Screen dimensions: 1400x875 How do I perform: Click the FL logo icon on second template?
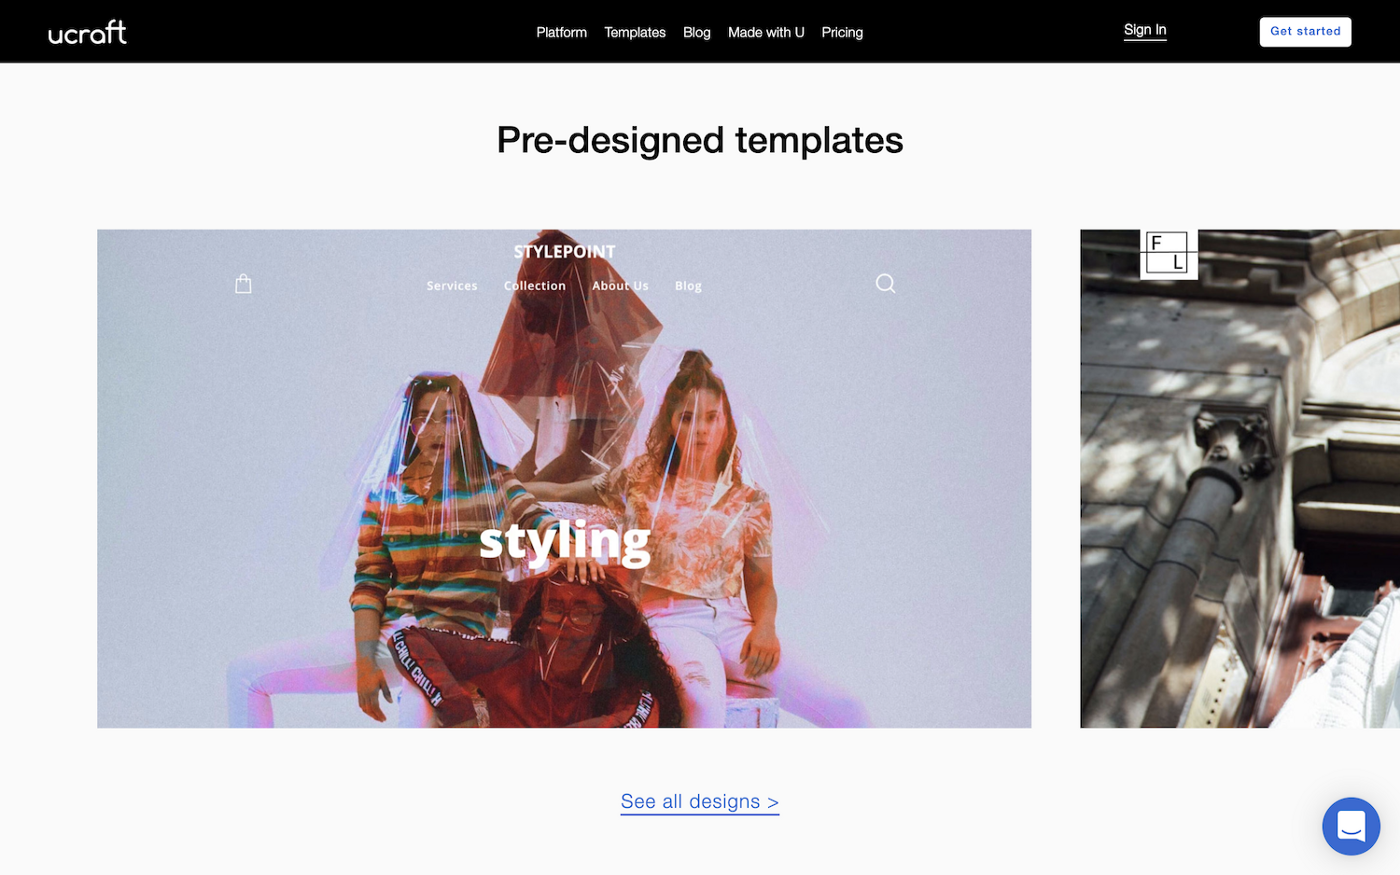1168,253
